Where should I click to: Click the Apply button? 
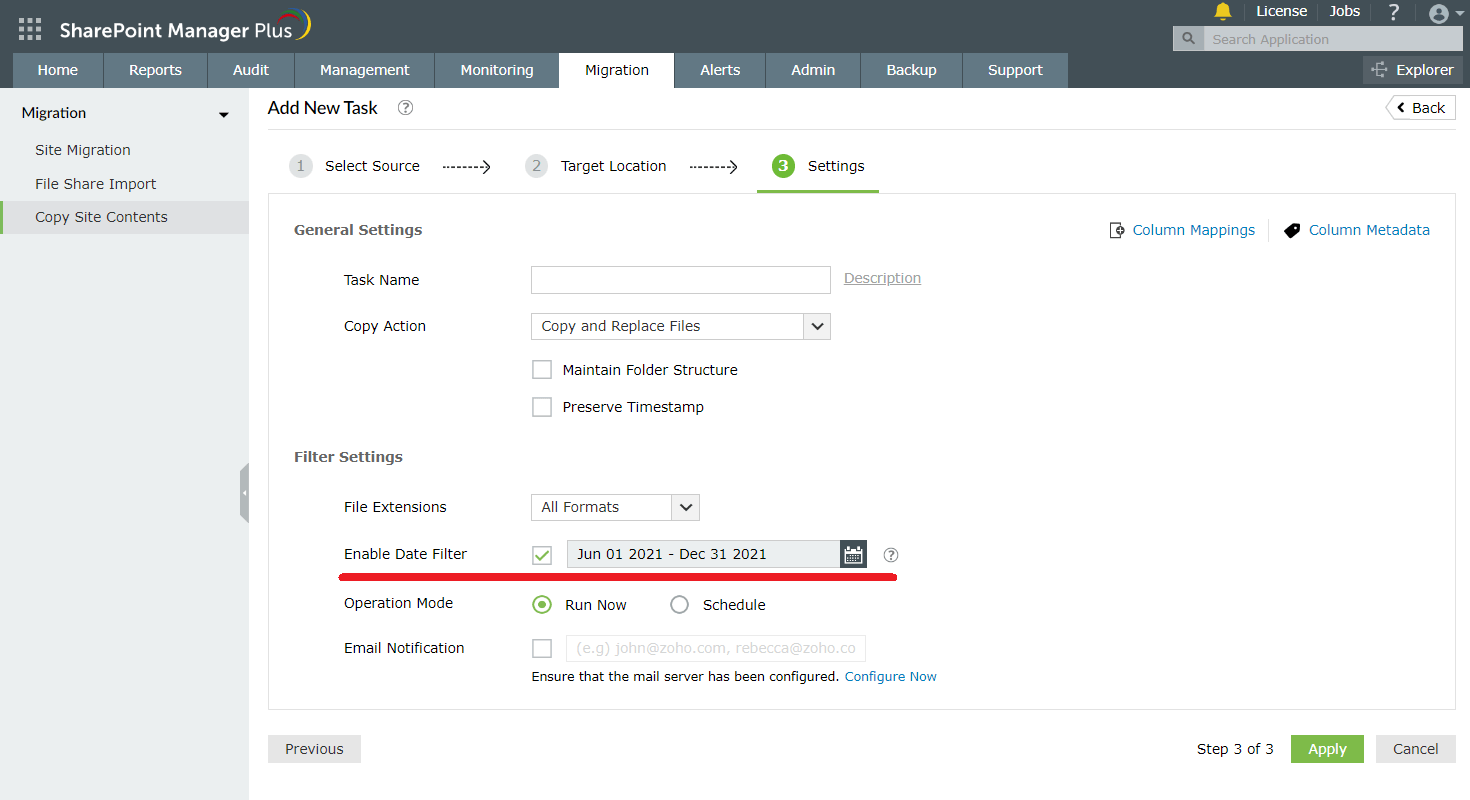1327,749
